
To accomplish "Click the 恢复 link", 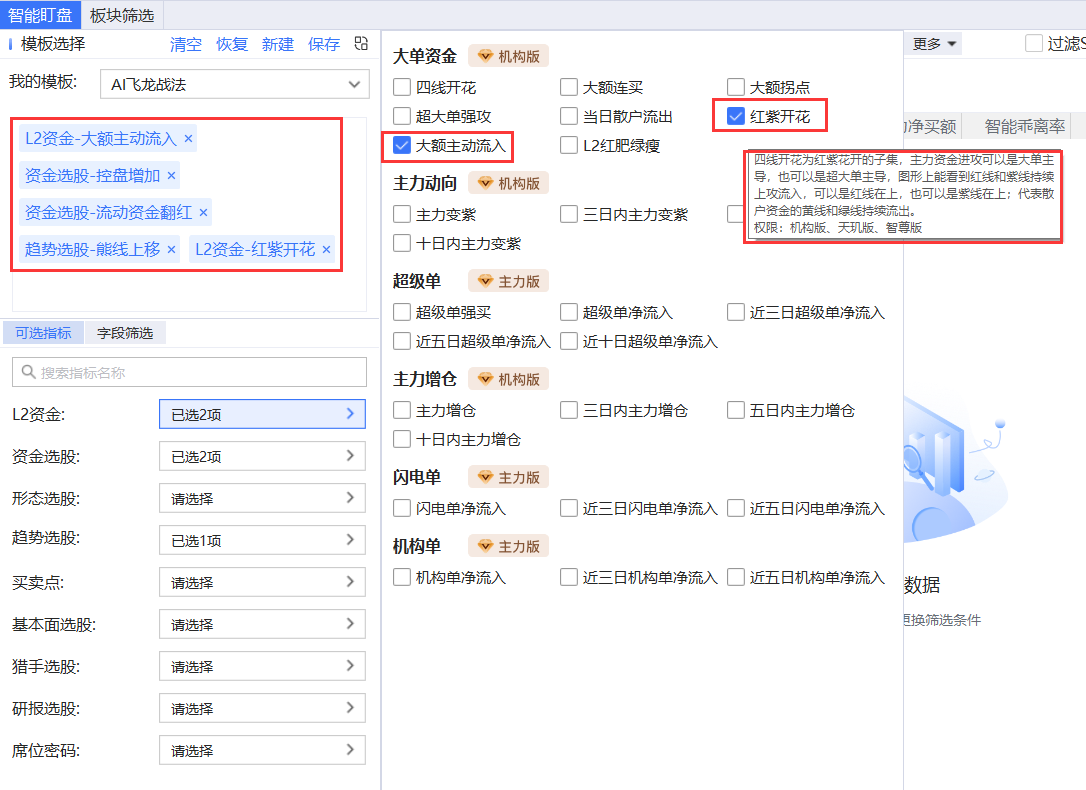I will pyautogui.click(x=232, y=44).
